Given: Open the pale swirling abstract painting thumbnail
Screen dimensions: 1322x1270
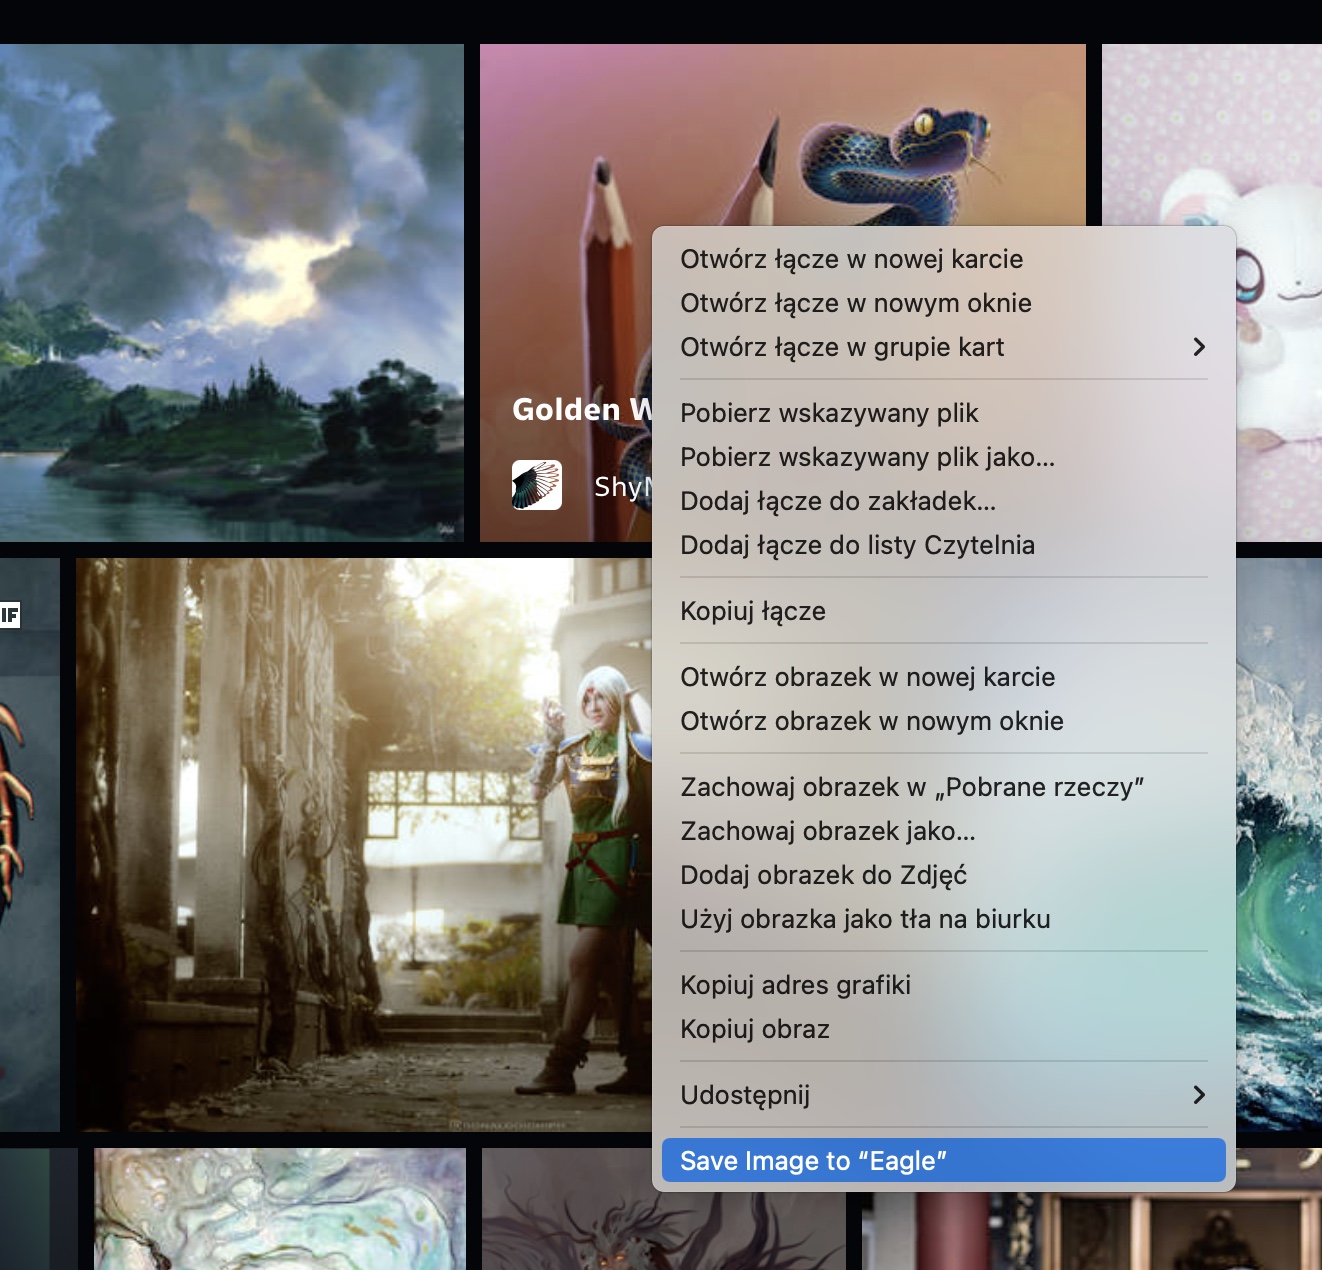Looking at the screenshot, I should (280, 1209).
